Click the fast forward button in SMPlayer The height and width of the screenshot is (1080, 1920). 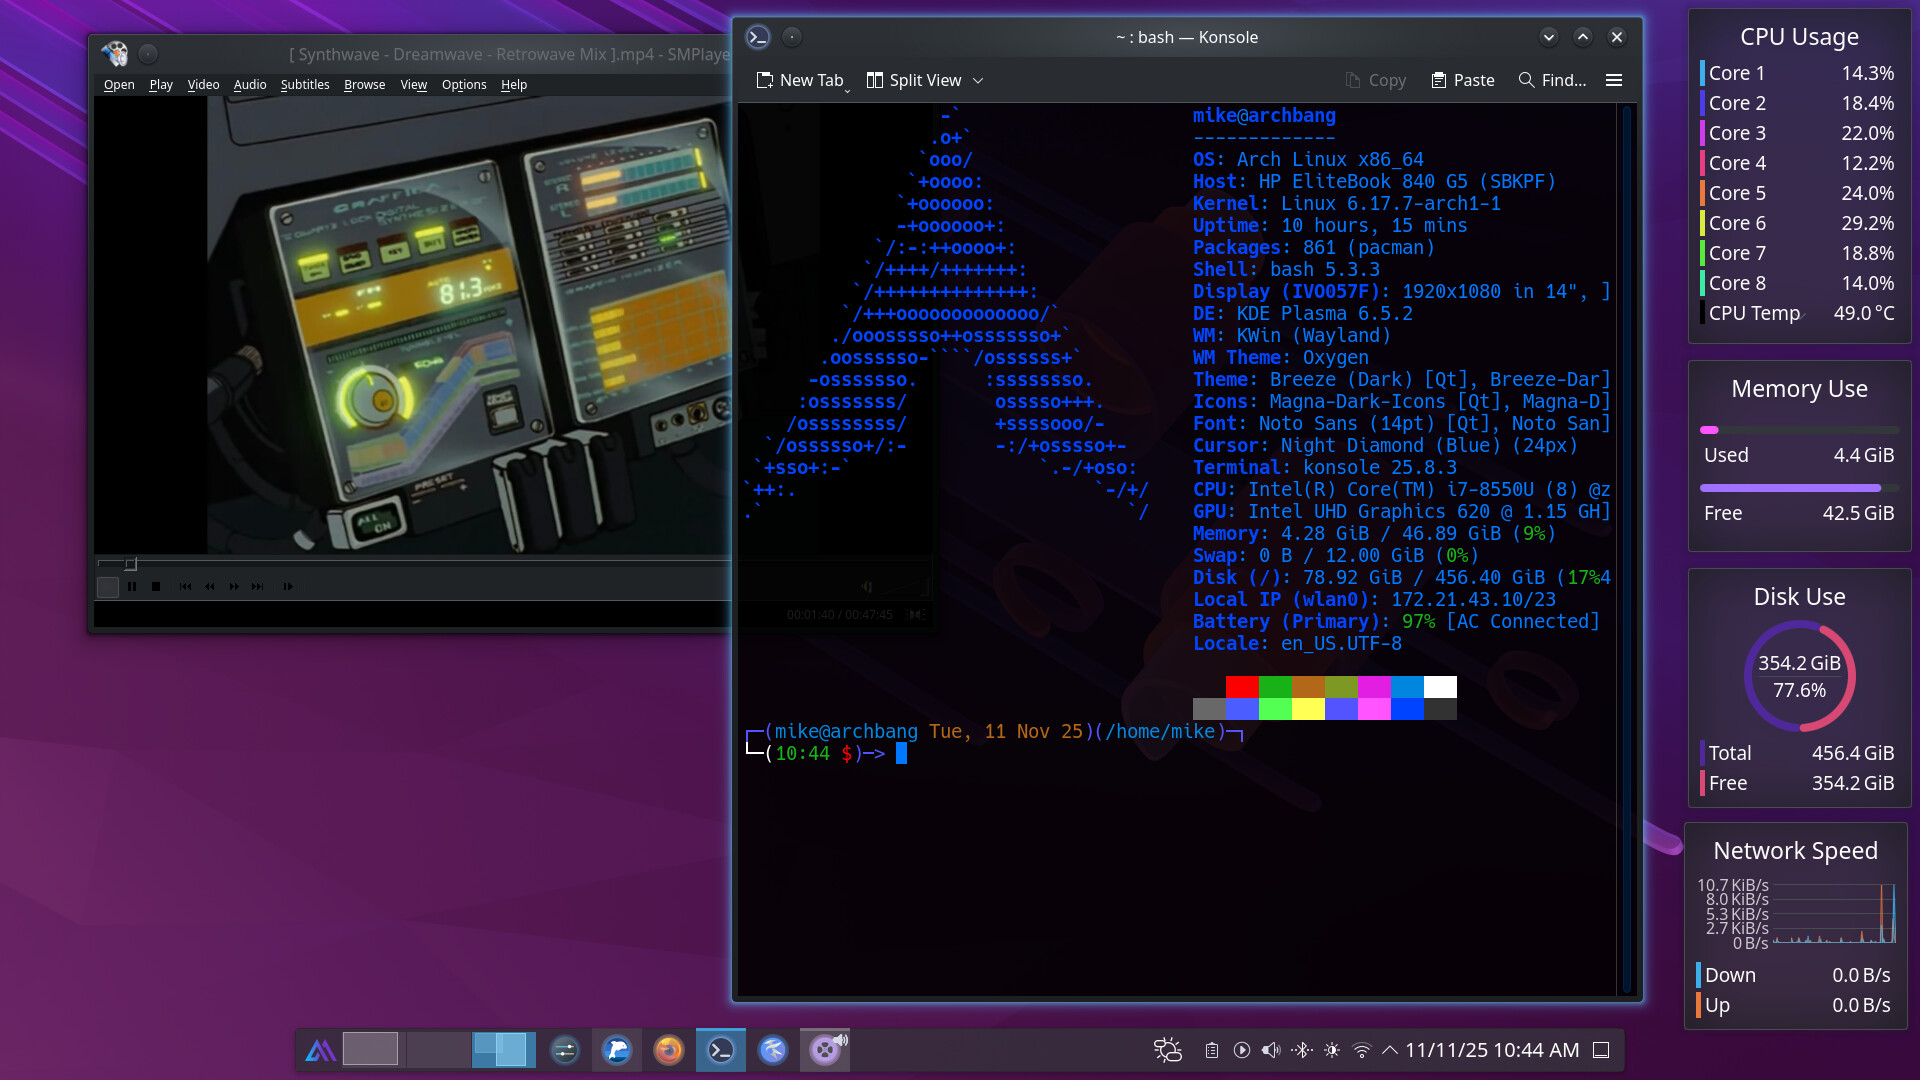[234, 587]
